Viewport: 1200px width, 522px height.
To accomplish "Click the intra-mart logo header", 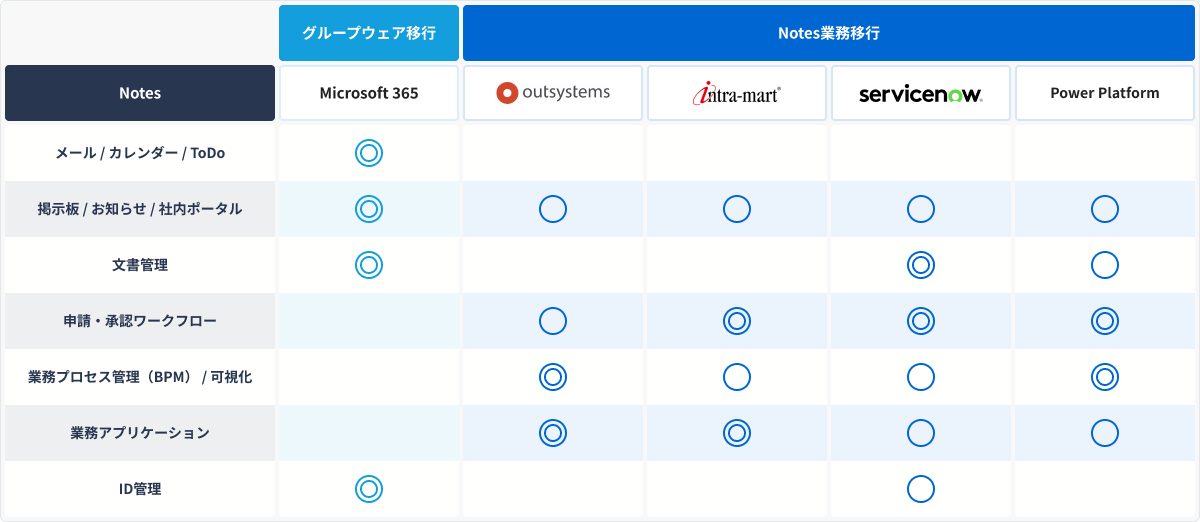I will (x=737, y=93).
